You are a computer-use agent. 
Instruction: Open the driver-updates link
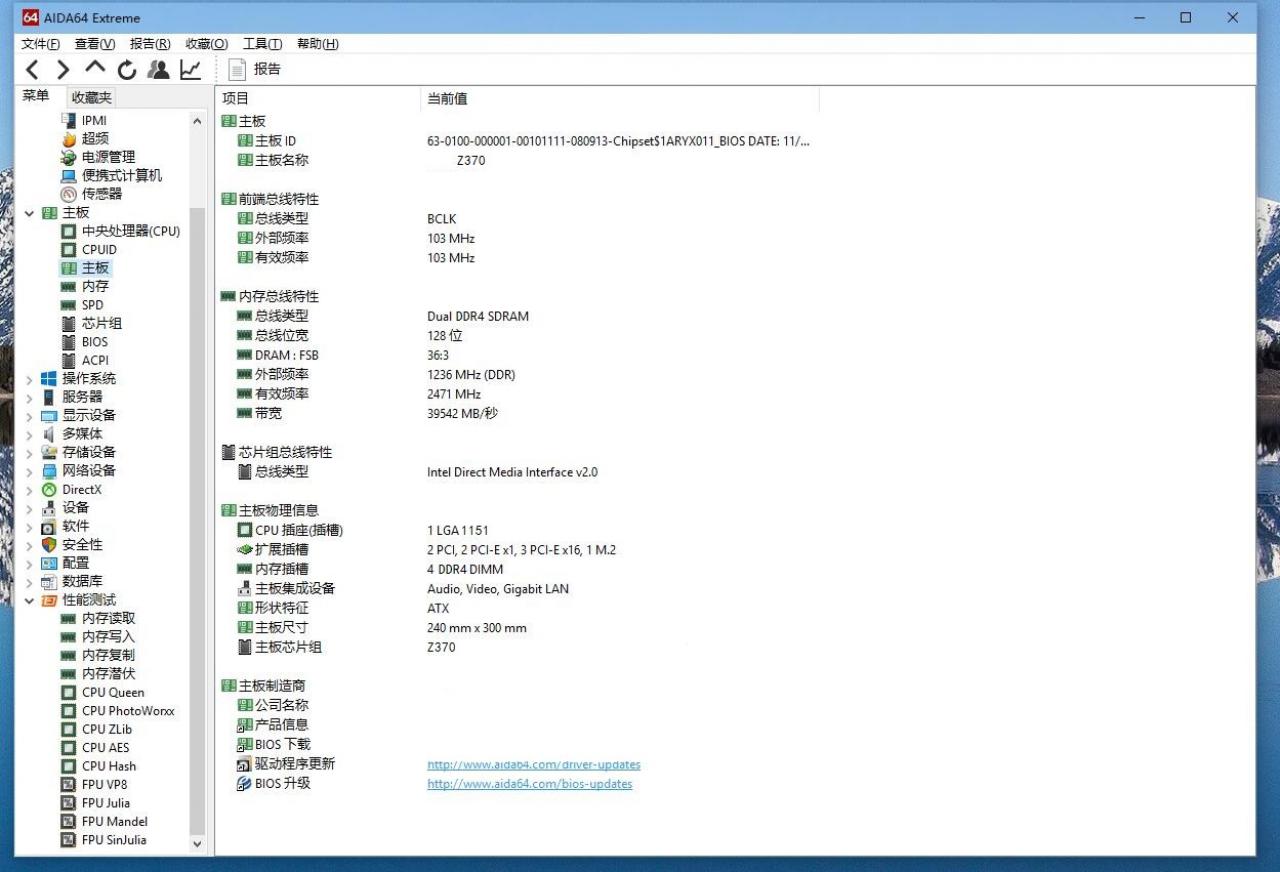[534, 765]
